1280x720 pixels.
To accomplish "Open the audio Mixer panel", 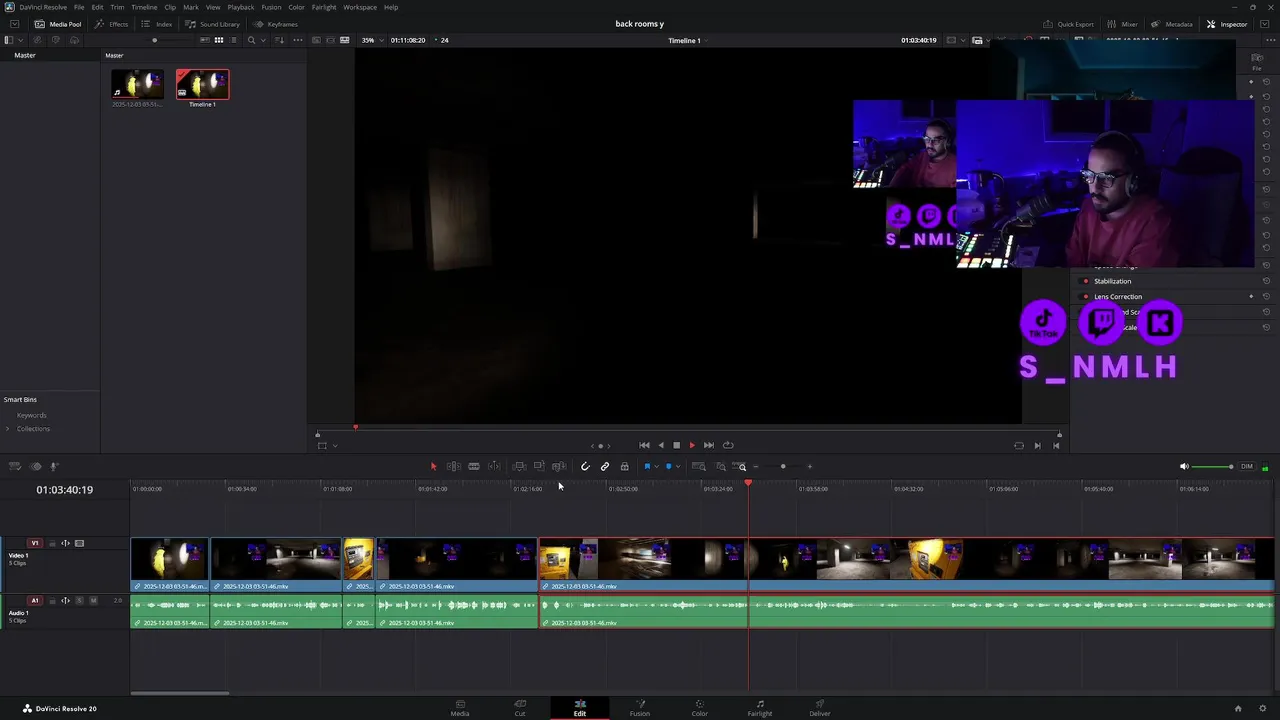I will click(x=1122, y=24).
